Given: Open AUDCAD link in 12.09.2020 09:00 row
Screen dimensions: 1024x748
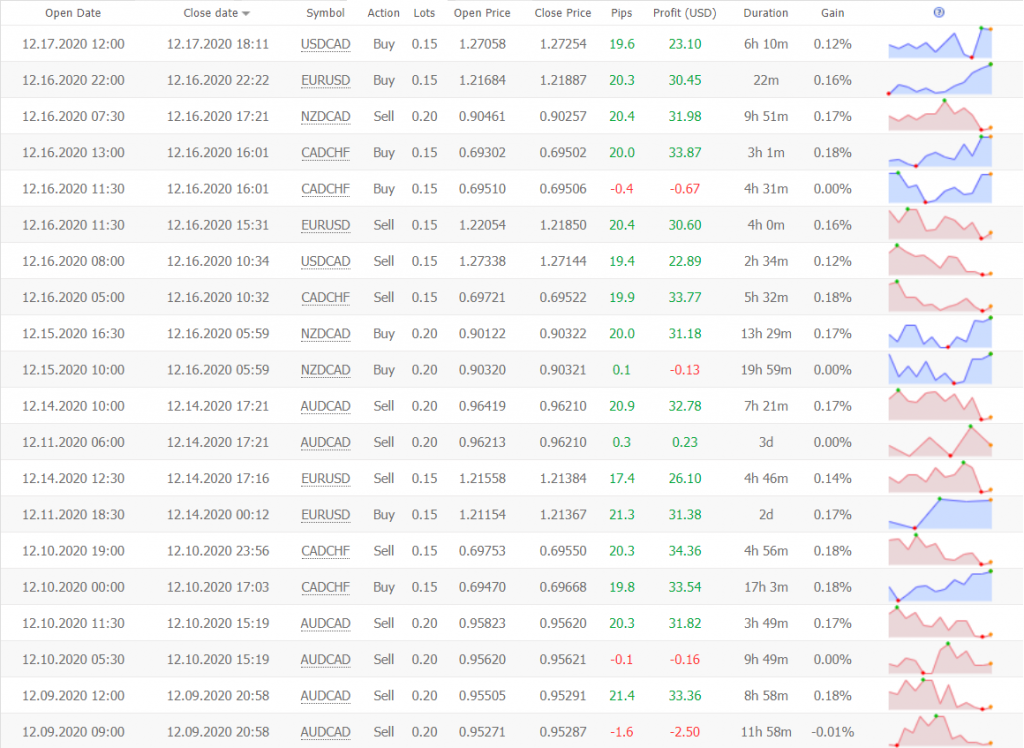Looking at the screenshot, I should pos(325,732).
